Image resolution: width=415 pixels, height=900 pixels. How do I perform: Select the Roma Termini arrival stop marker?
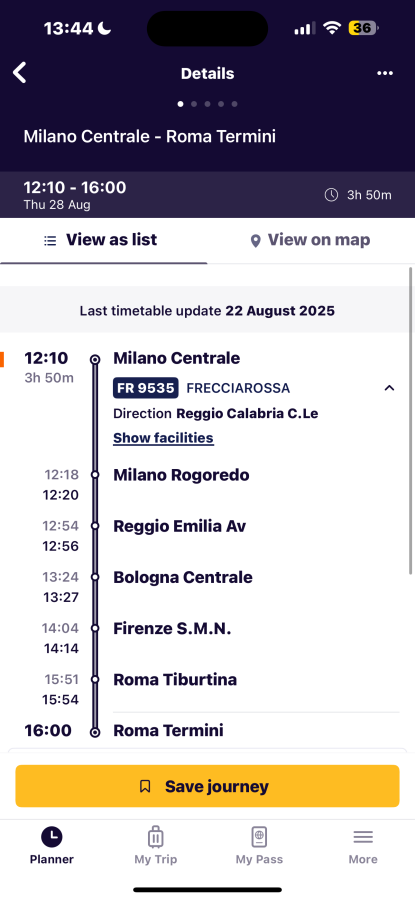pyautogui.click(x=95, y=732)
